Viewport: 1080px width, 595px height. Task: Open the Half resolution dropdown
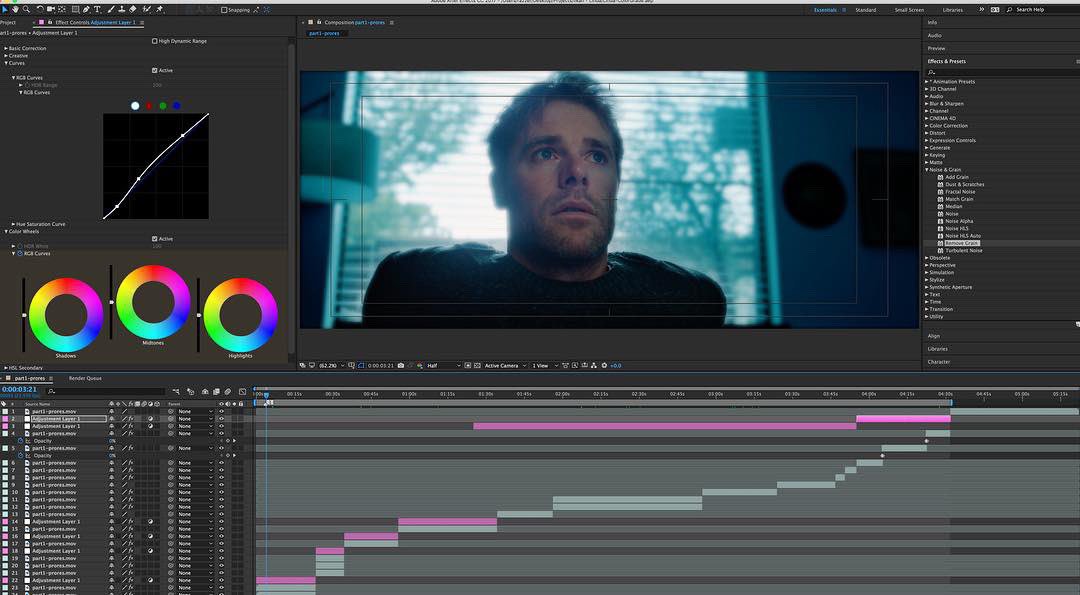(444, 366)
